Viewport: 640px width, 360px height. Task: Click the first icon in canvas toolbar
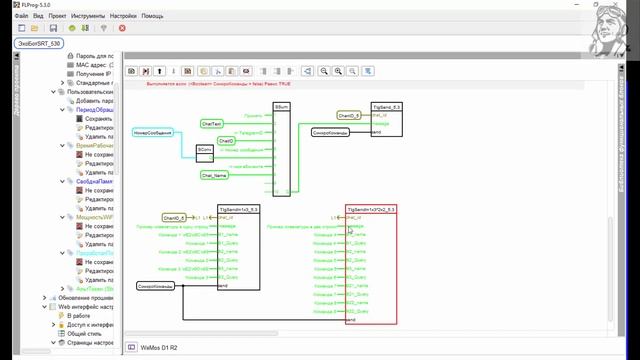pyautogui.click(x=131, y=71)
